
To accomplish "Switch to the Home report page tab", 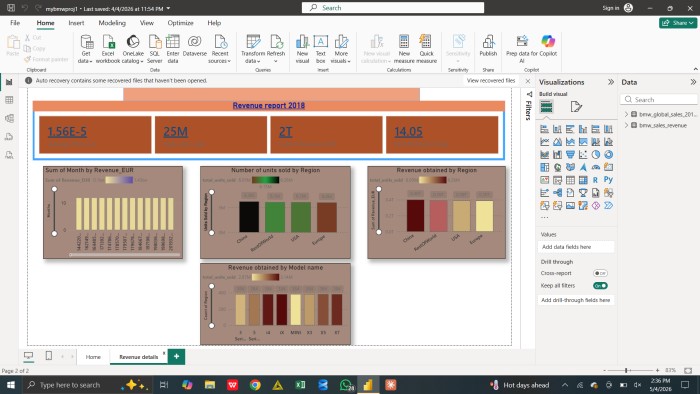I will 93,357.
